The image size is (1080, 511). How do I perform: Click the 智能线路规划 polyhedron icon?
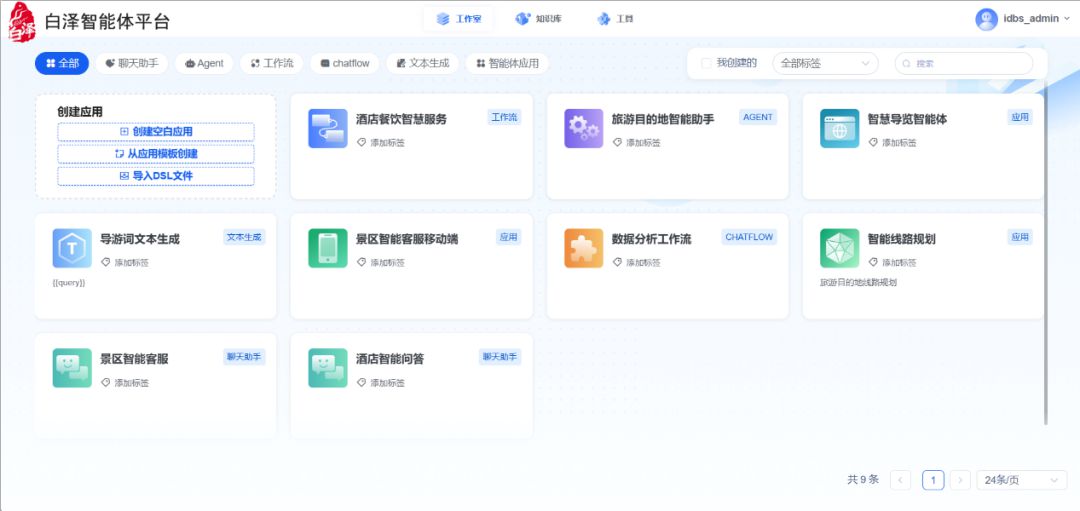839,248
